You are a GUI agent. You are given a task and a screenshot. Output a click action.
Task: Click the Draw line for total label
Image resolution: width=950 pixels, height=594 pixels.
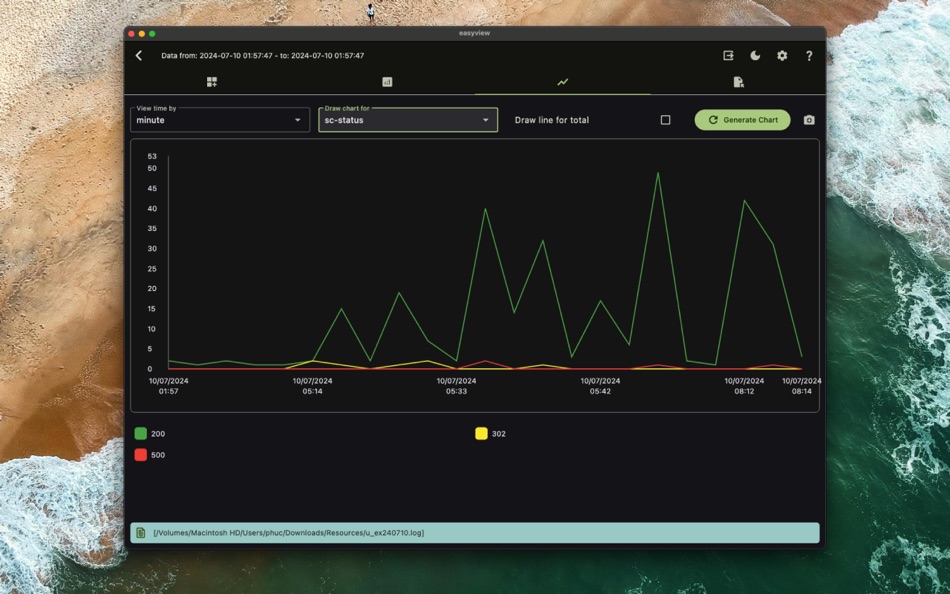[x=552, y=120]
